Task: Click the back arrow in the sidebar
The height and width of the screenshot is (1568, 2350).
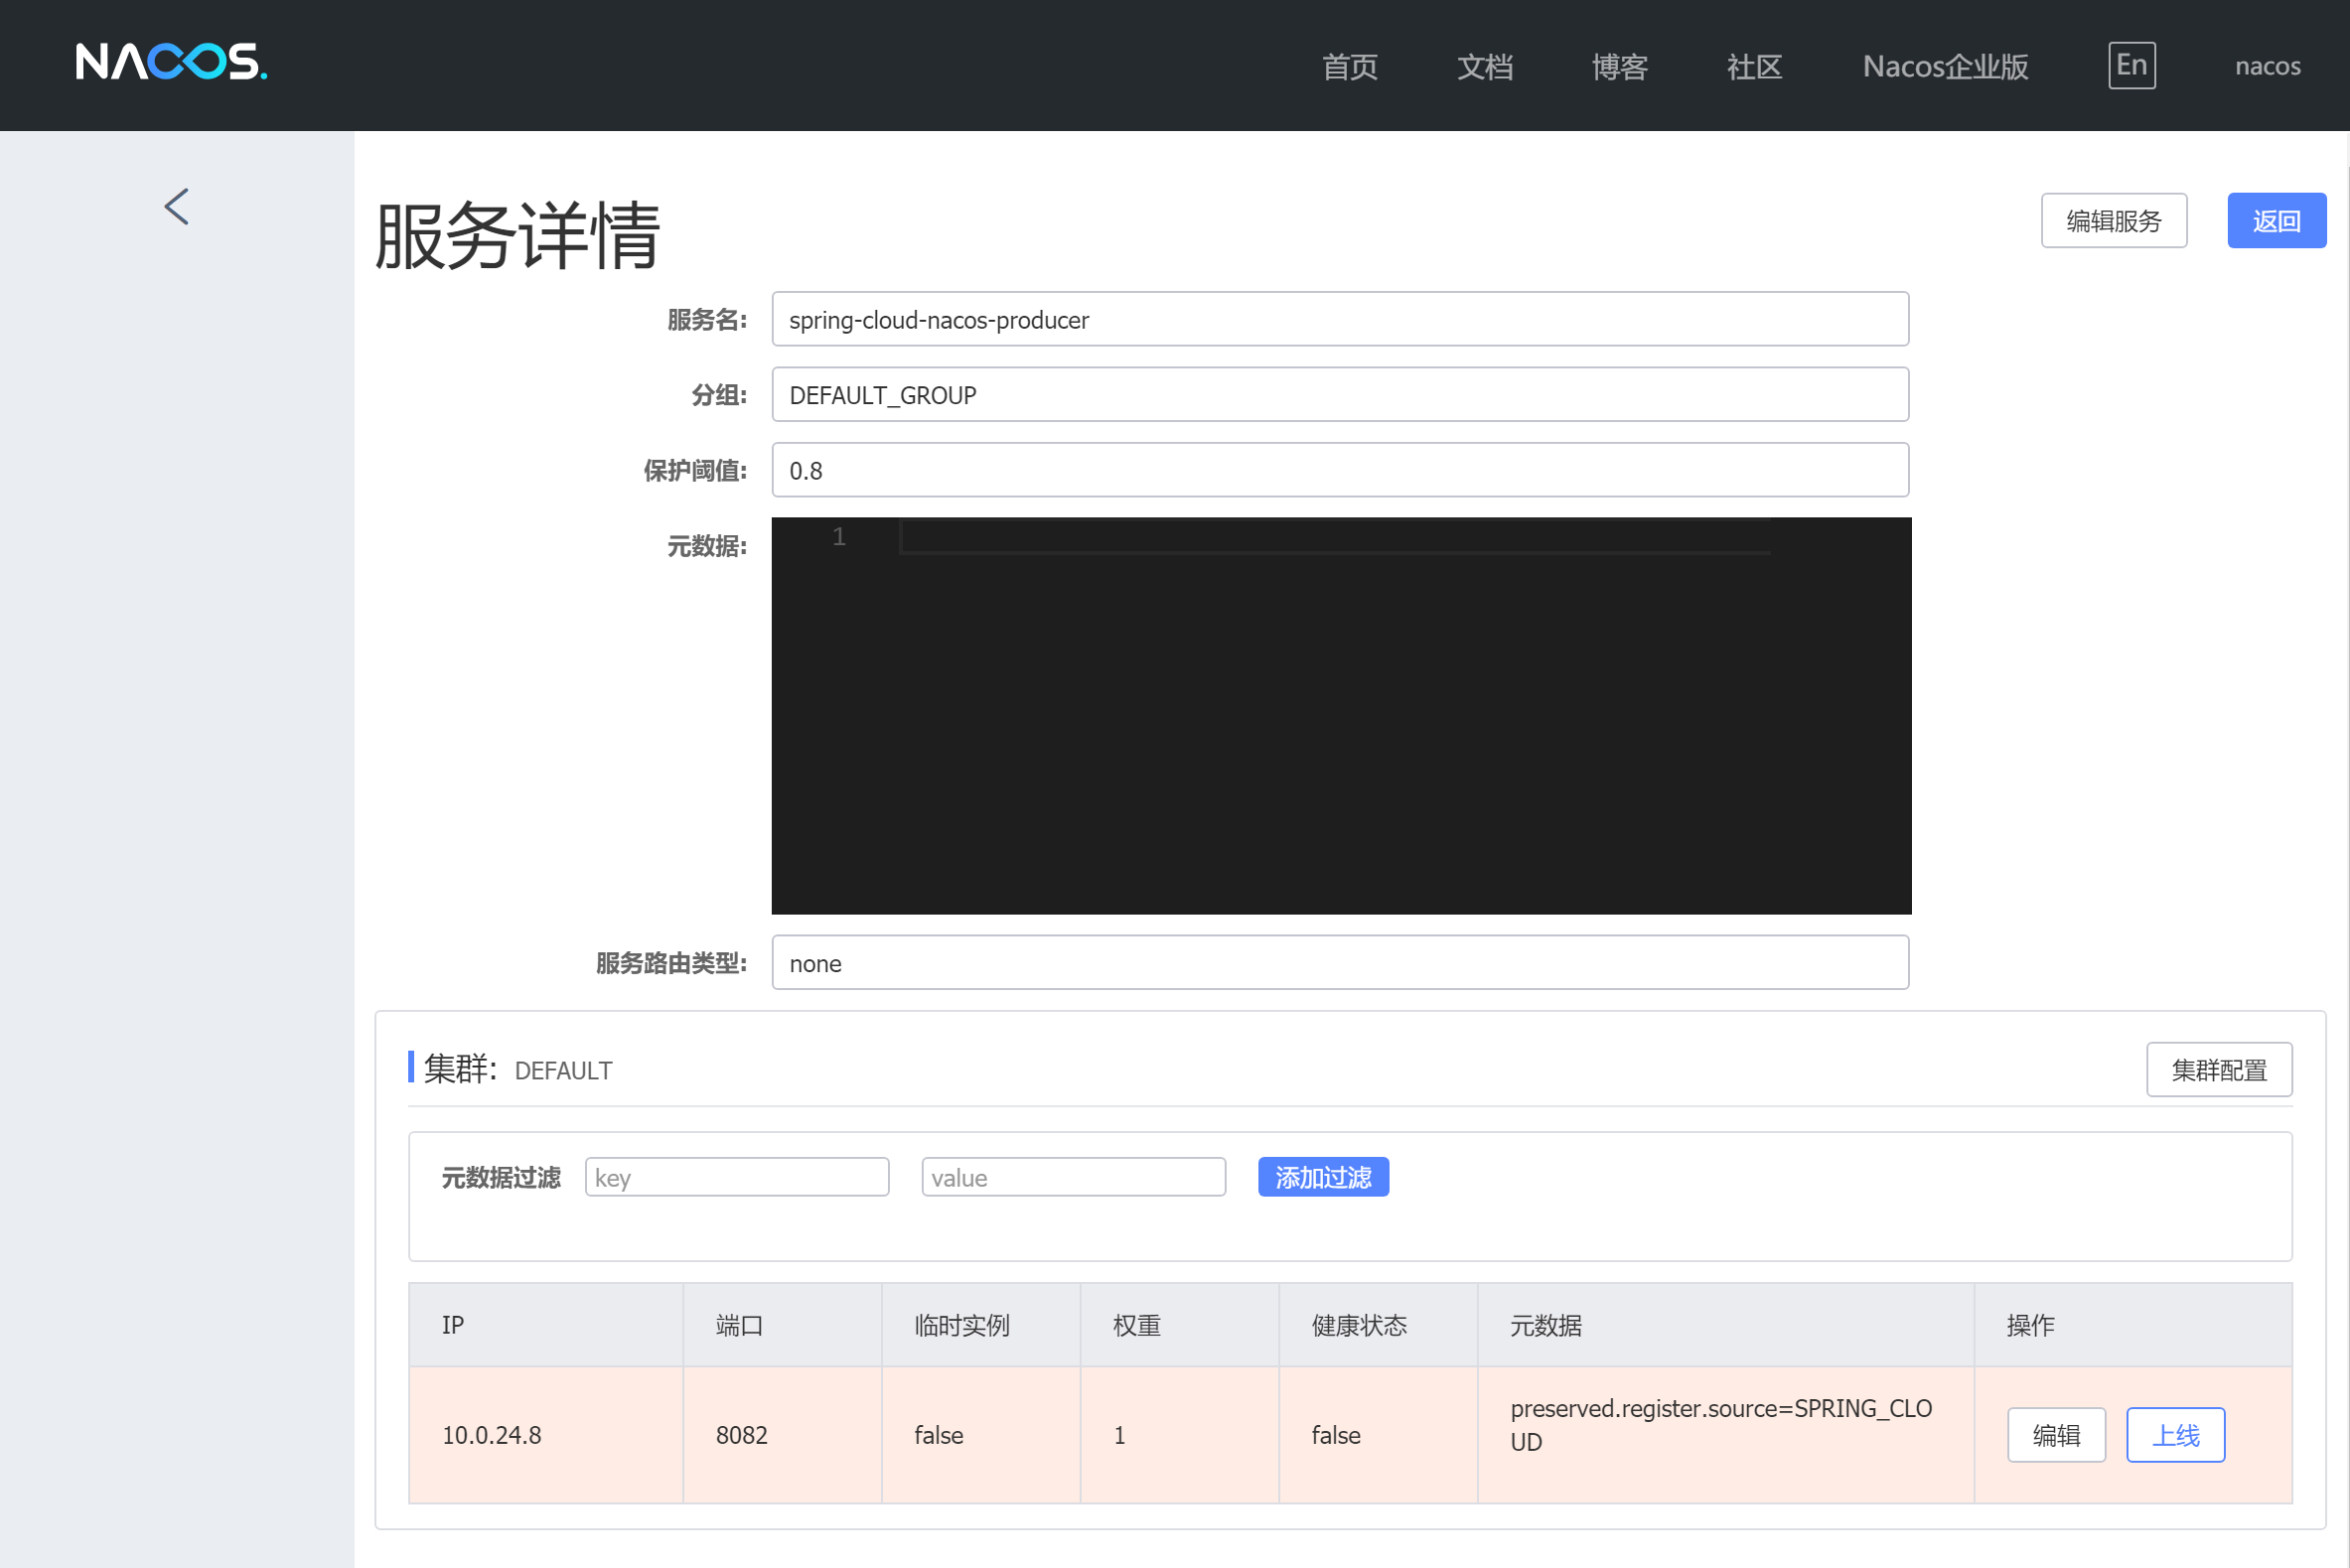Action: pos(176,206)
